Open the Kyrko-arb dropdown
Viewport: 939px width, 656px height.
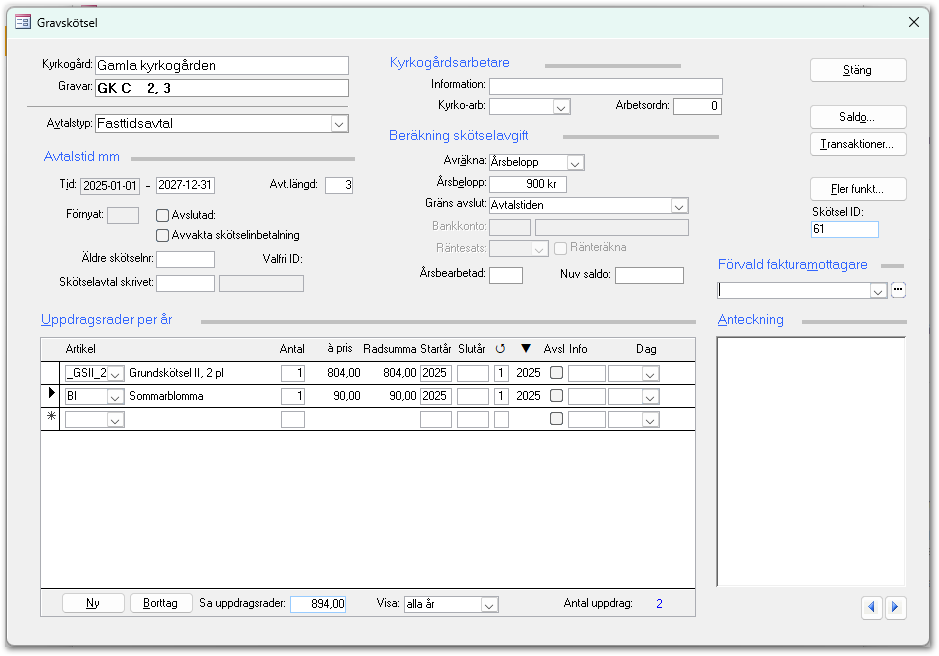[561, 107]
